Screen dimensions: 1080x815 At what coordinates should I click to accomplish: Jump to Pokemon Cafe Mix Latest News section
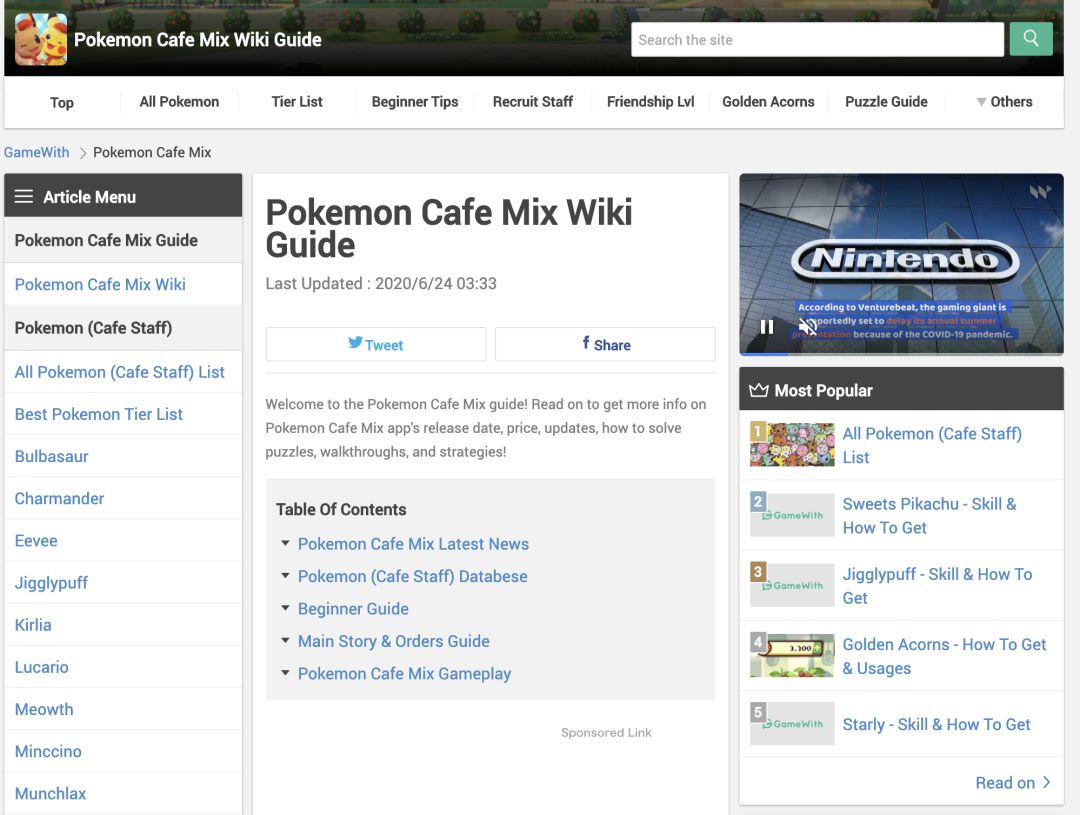click(x=413, y=544)
